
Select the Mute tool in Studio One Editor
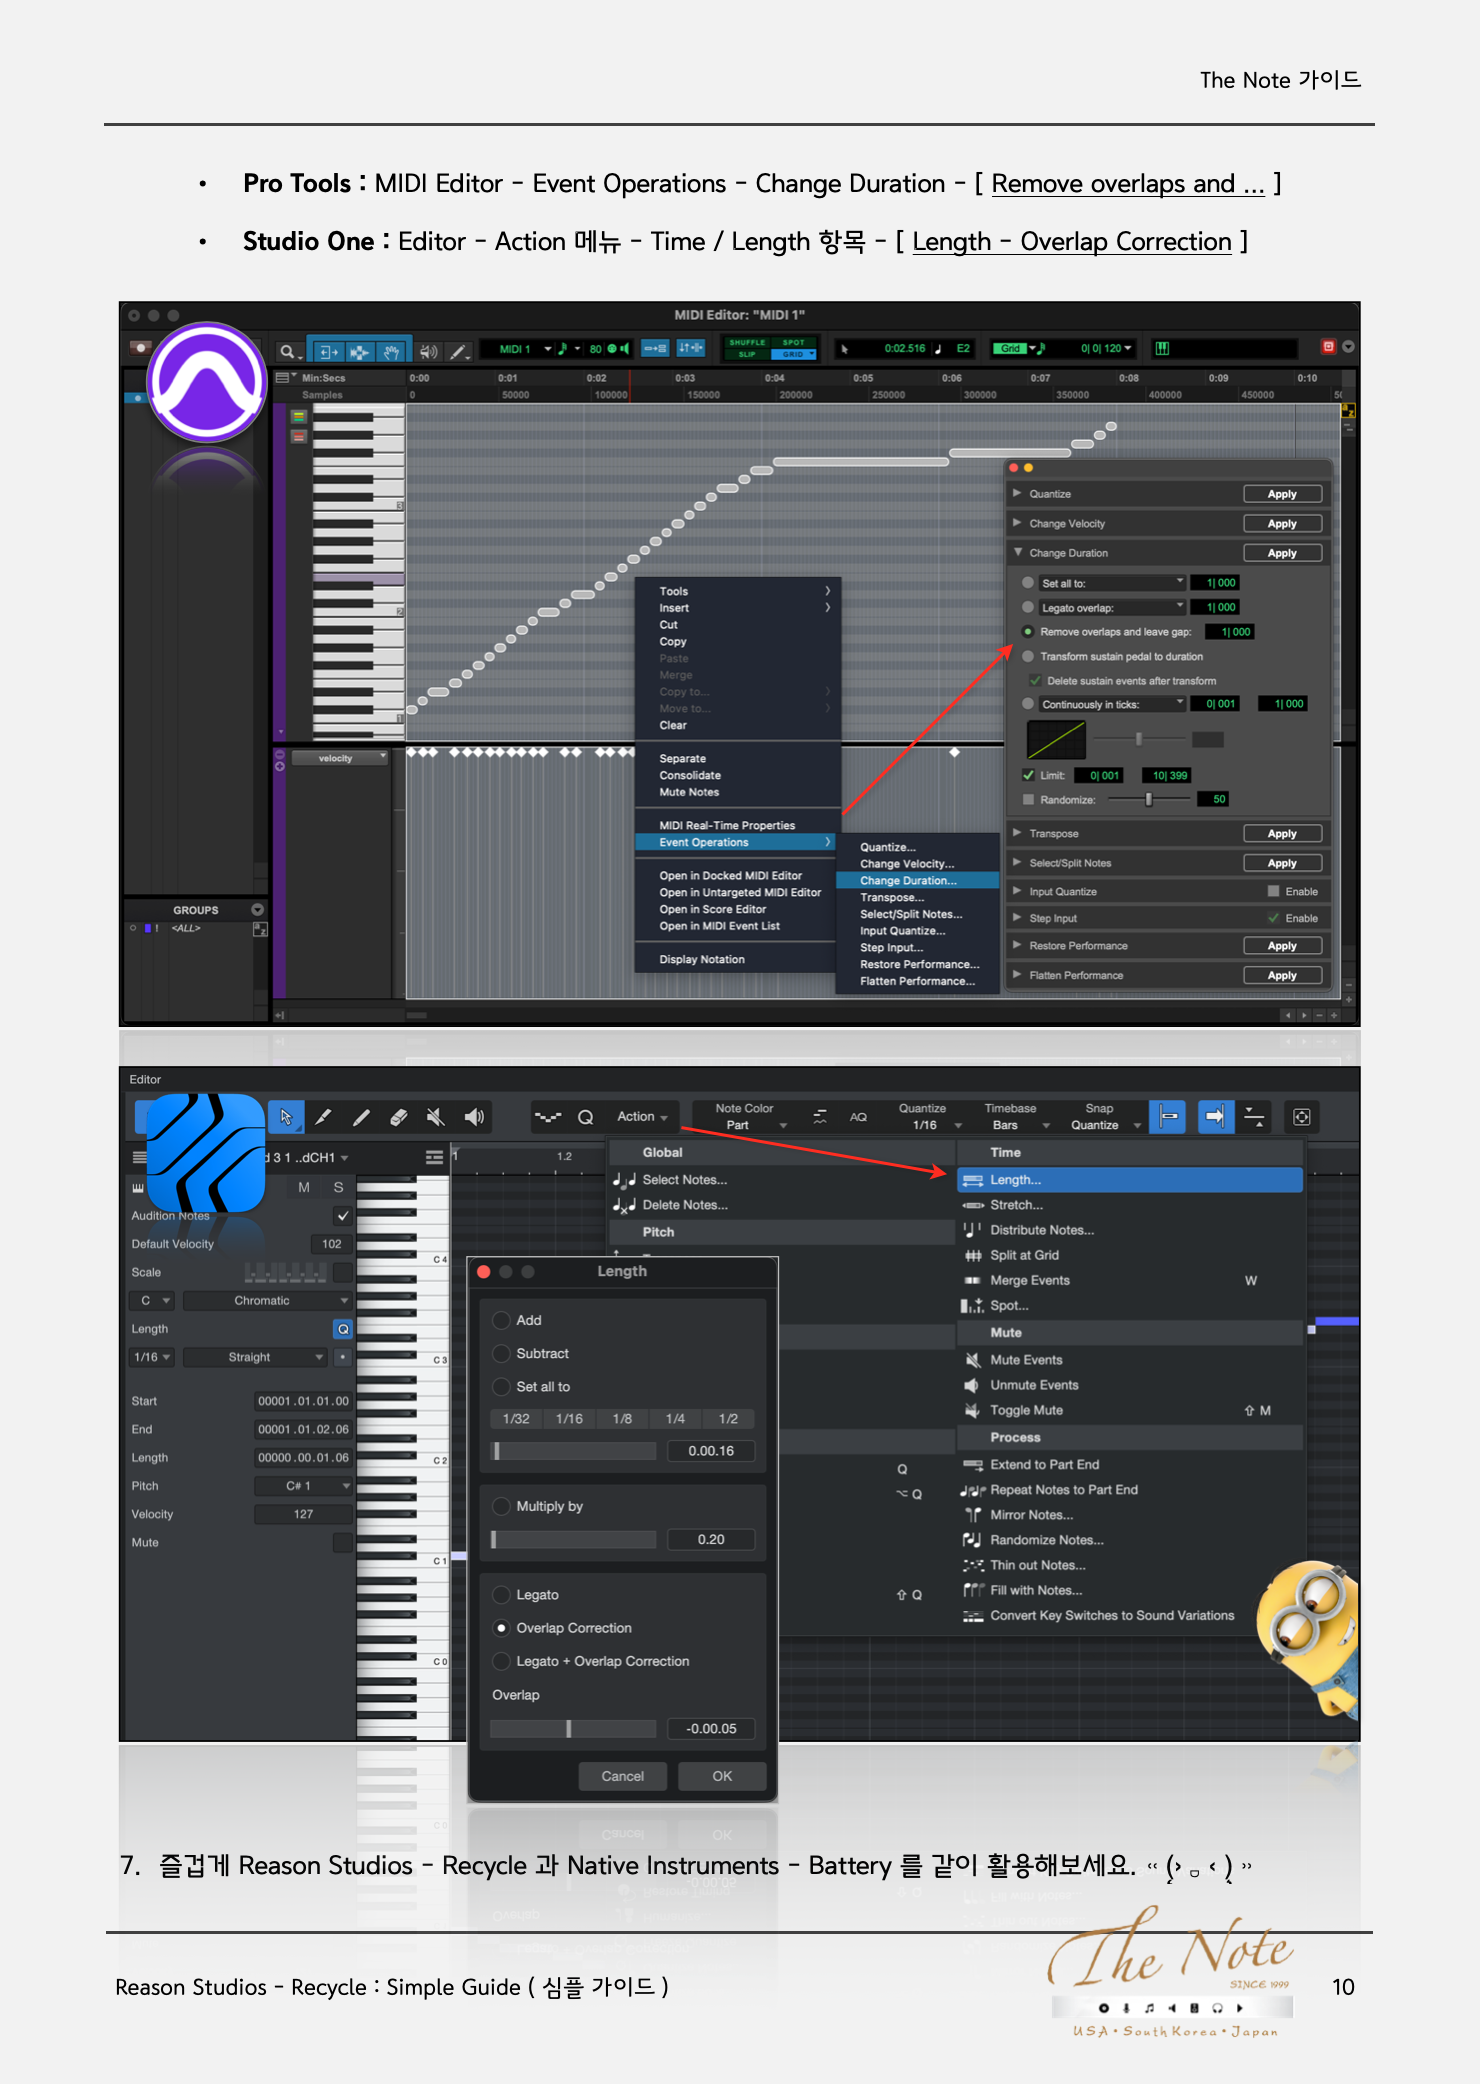[436, 1117]
